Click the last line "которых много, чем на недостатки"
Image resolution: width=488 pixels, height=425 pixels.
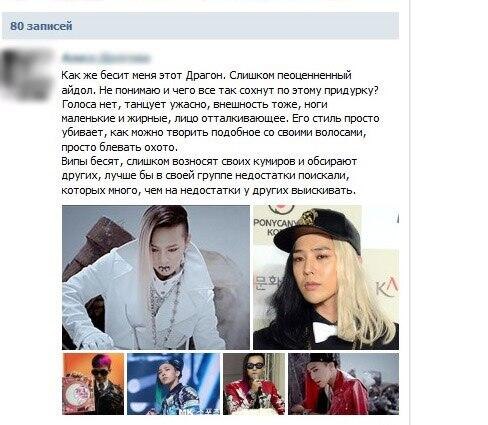[209, 190]
